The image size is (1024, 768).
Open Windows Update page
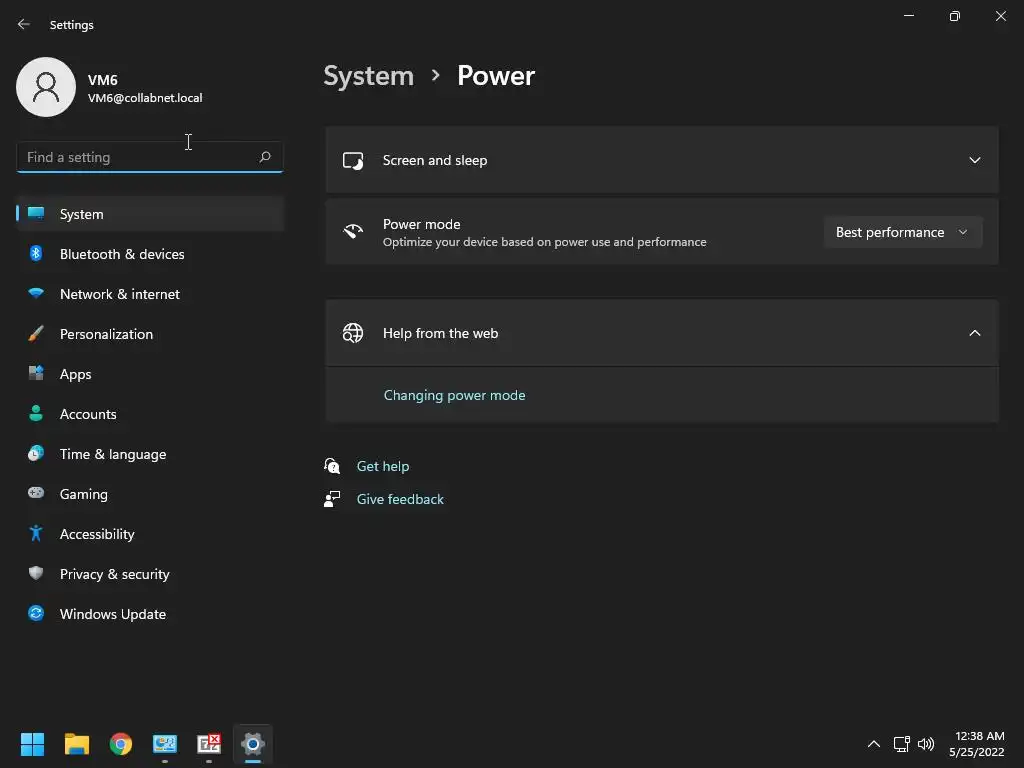pos(150,614)
